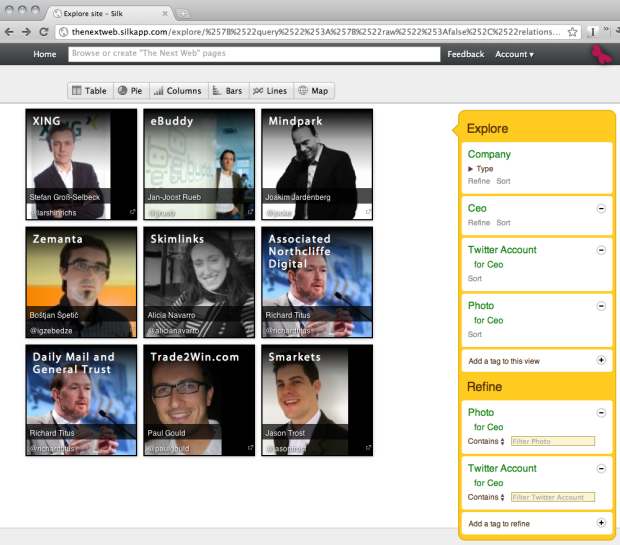Click Sort under Ceo

[503, 223]
